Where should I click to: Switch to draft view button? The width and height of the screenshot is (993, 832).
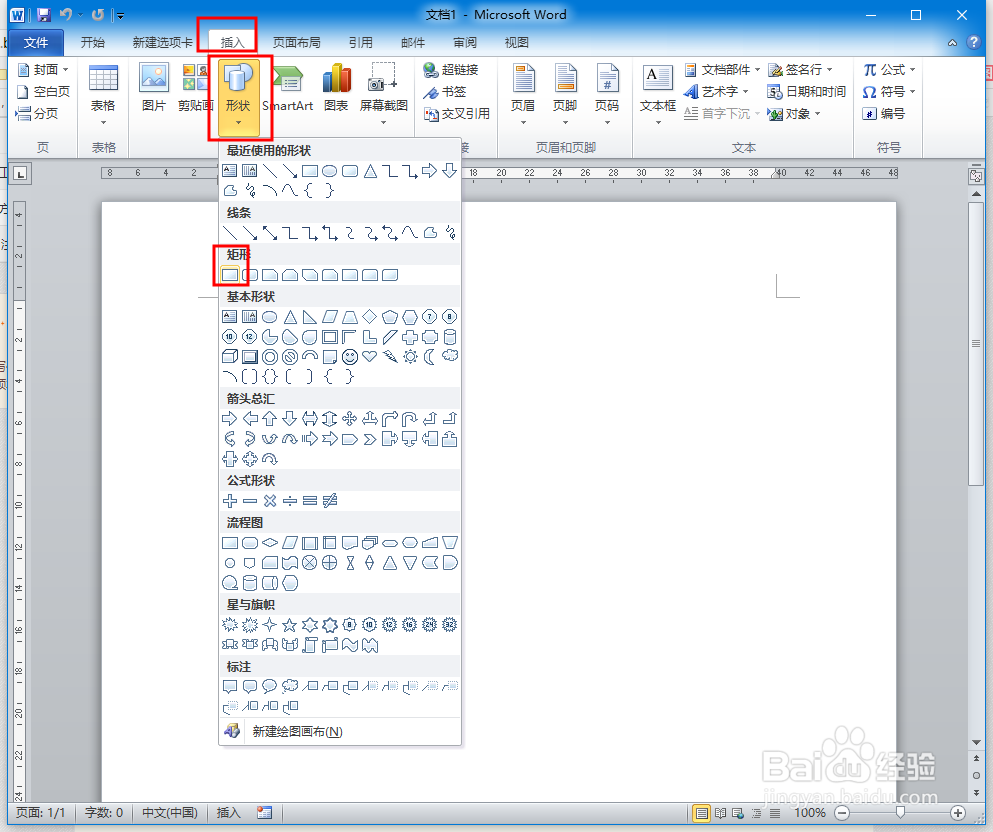coord(775,813)
